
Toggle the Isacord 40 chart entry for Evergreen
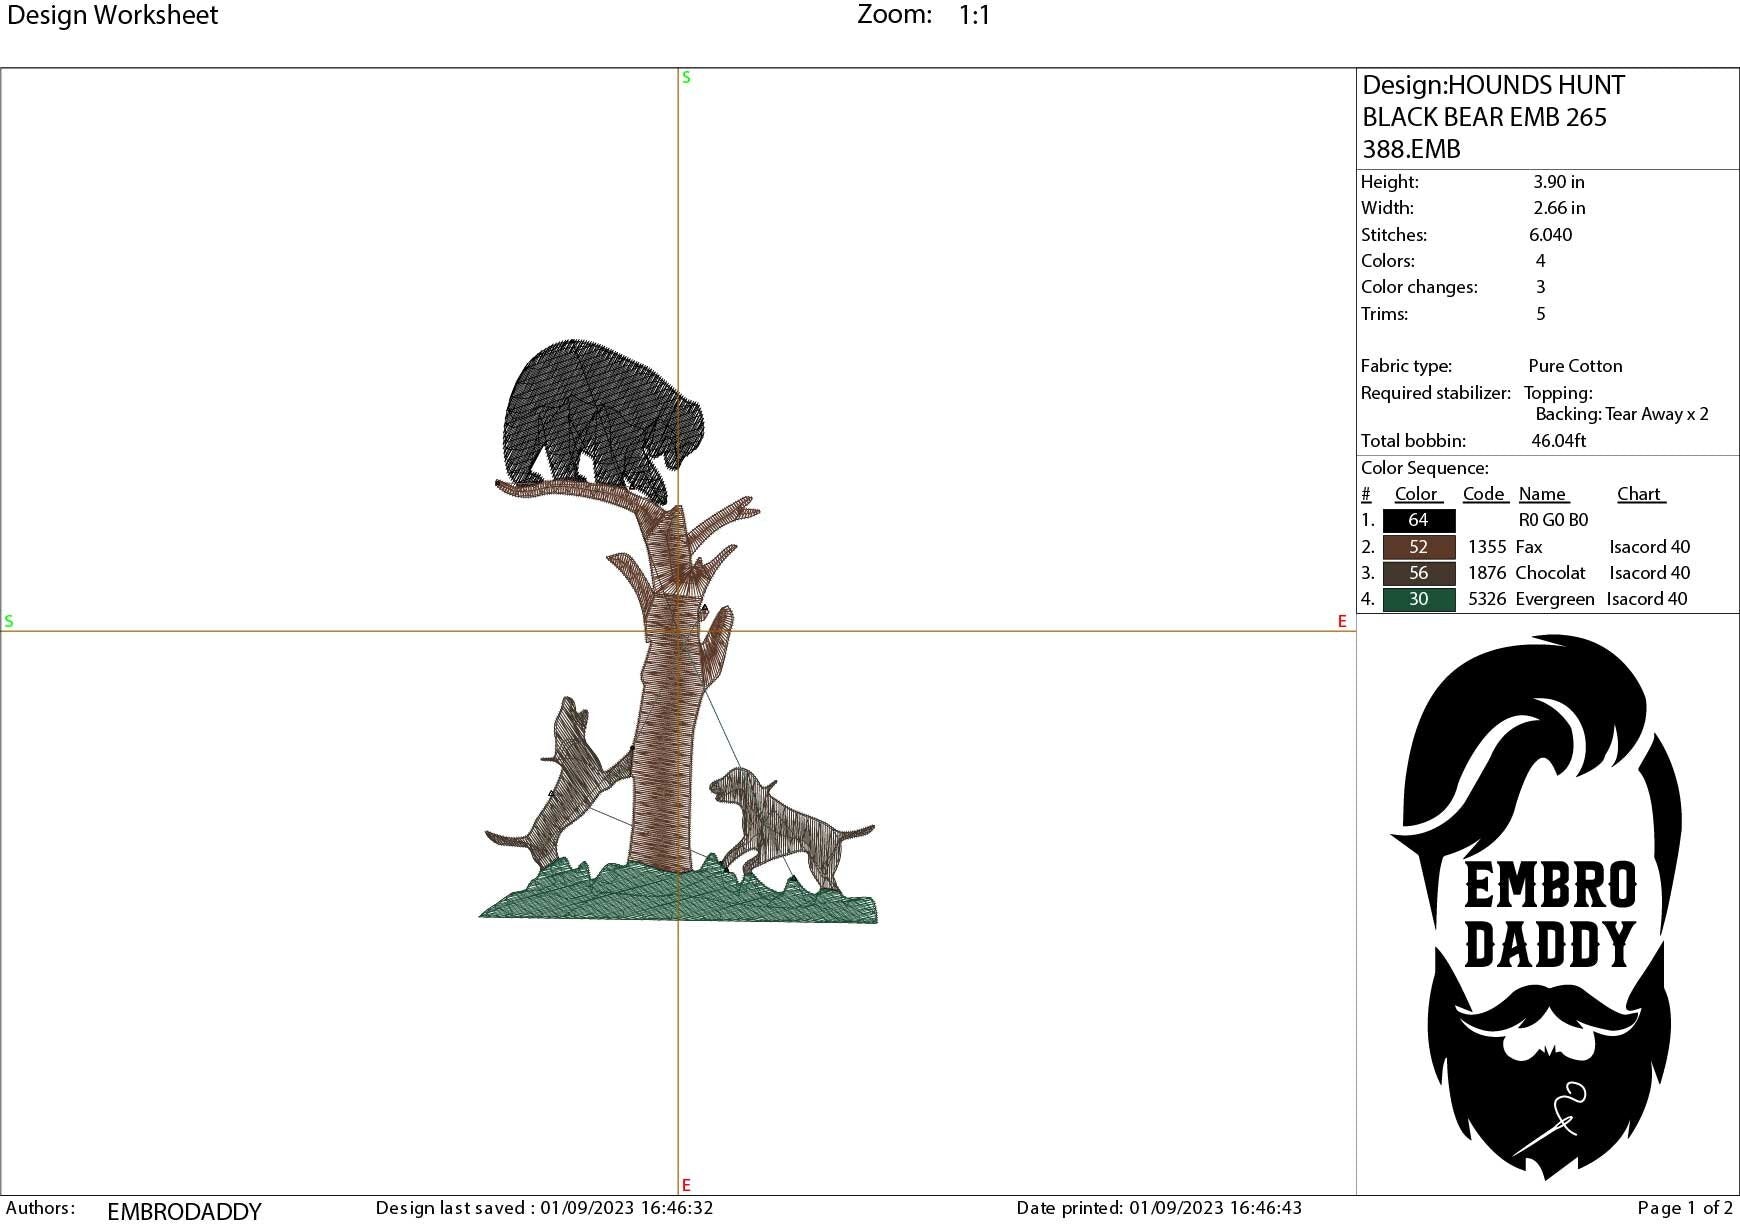pos(1648,599)
